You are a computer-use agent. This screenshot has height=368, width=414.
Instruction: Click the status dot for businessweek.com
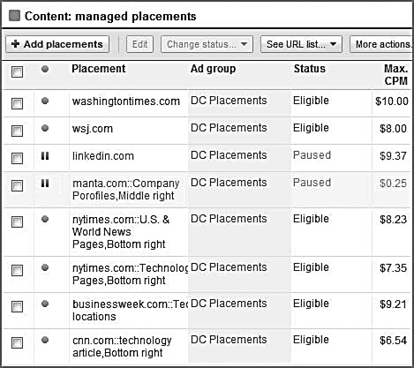(45, 304)
